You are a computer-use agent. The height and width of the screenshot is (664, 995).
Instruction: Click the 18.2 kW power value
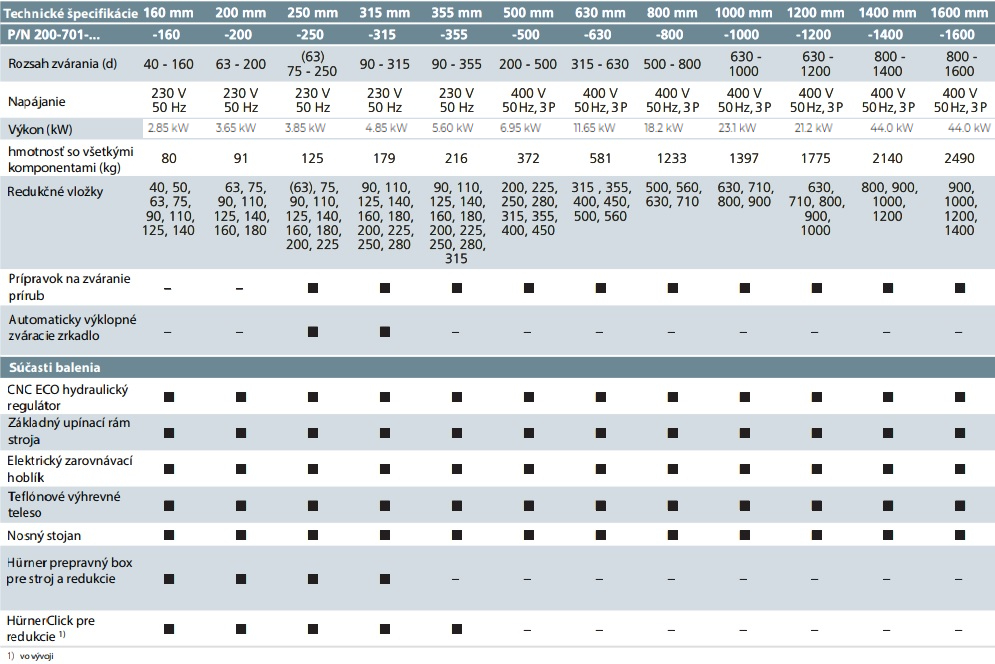[x=664, y=128]
